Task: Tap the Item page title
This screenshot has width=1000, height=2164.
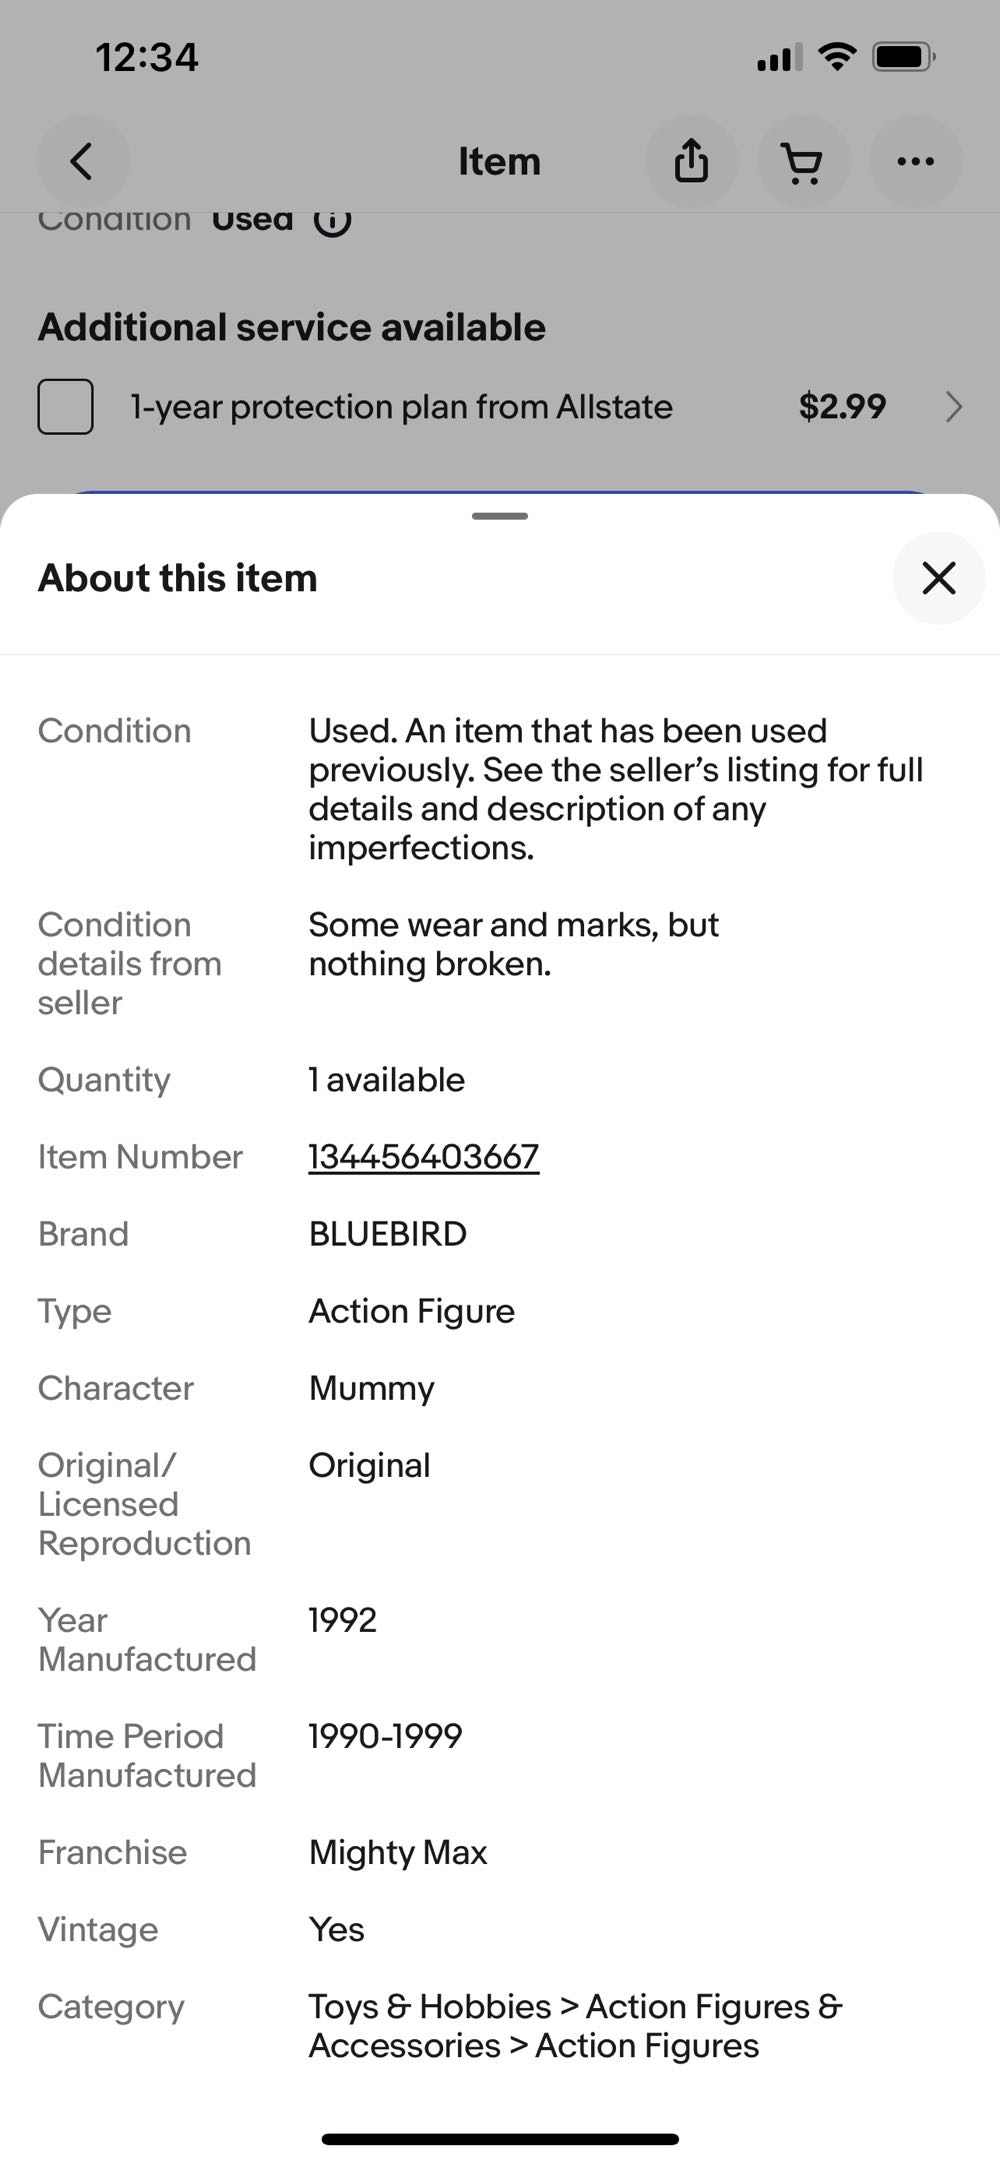Action: [x=499, y=161]
